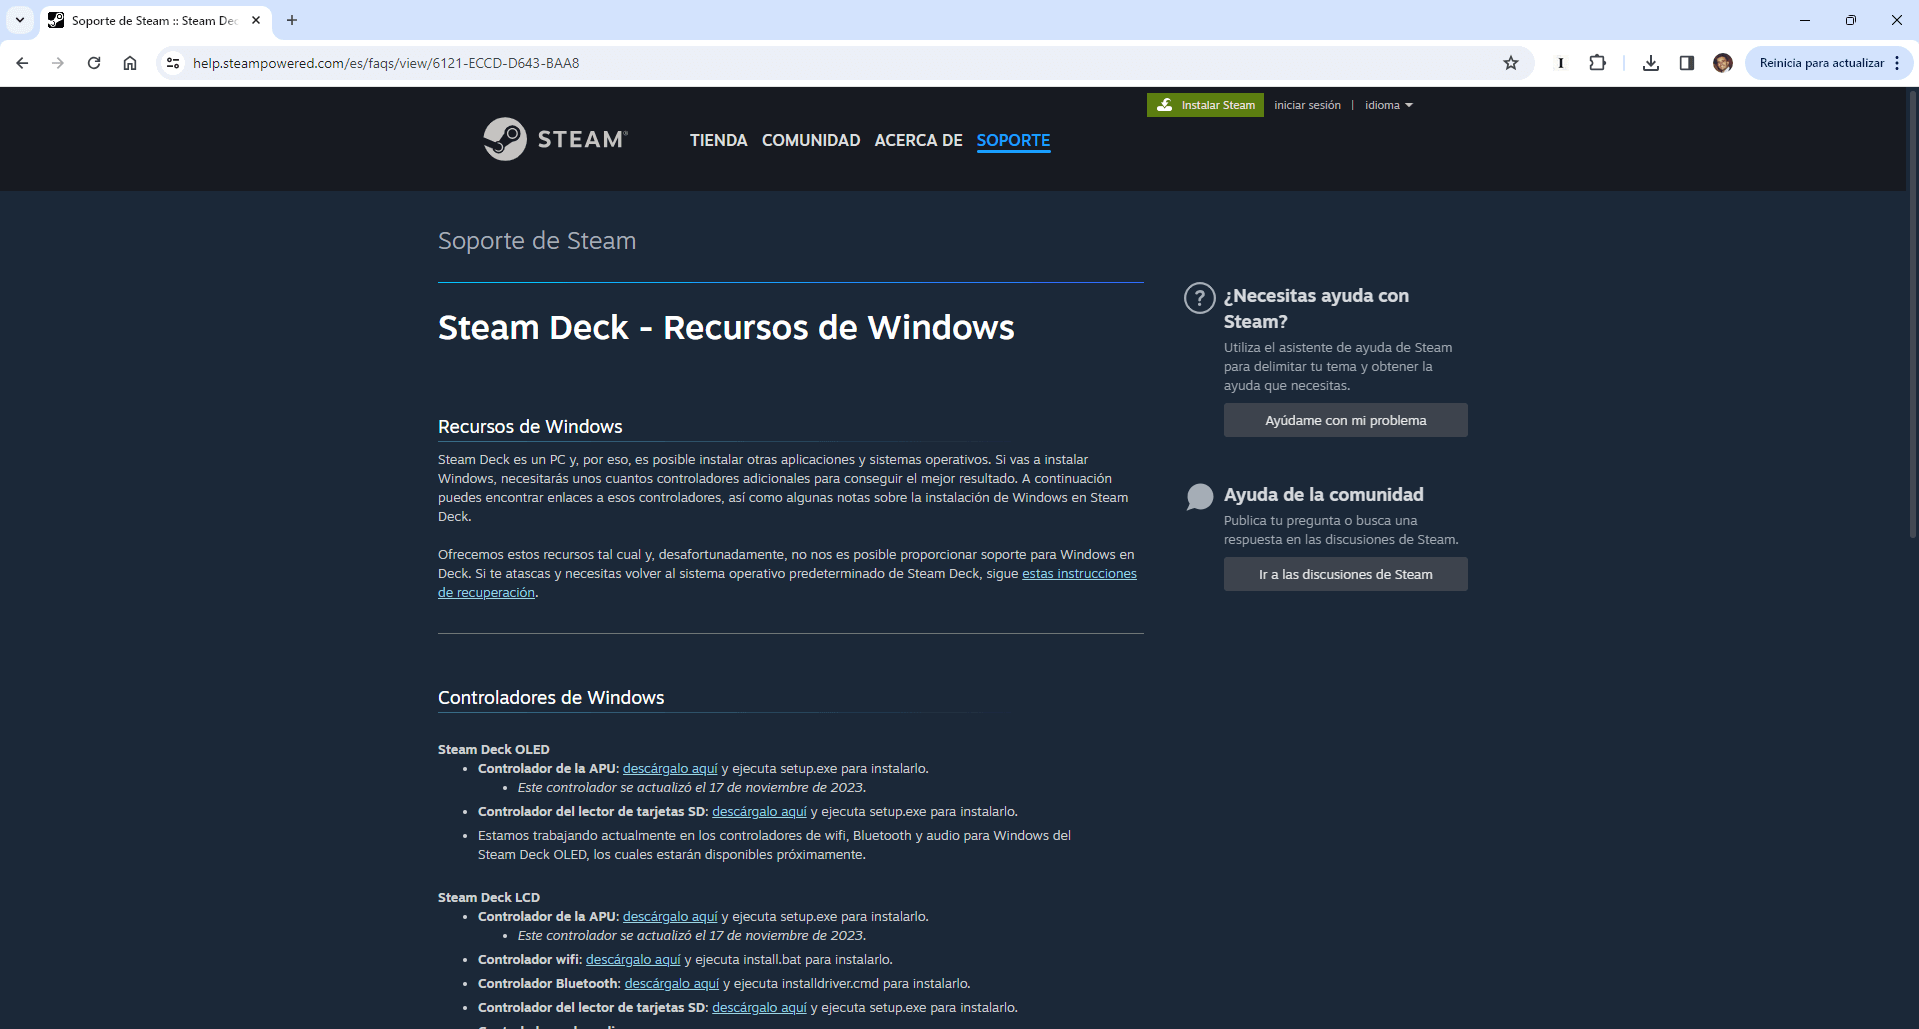Toggle the browser side panel icon

(x=1687, y=63)
